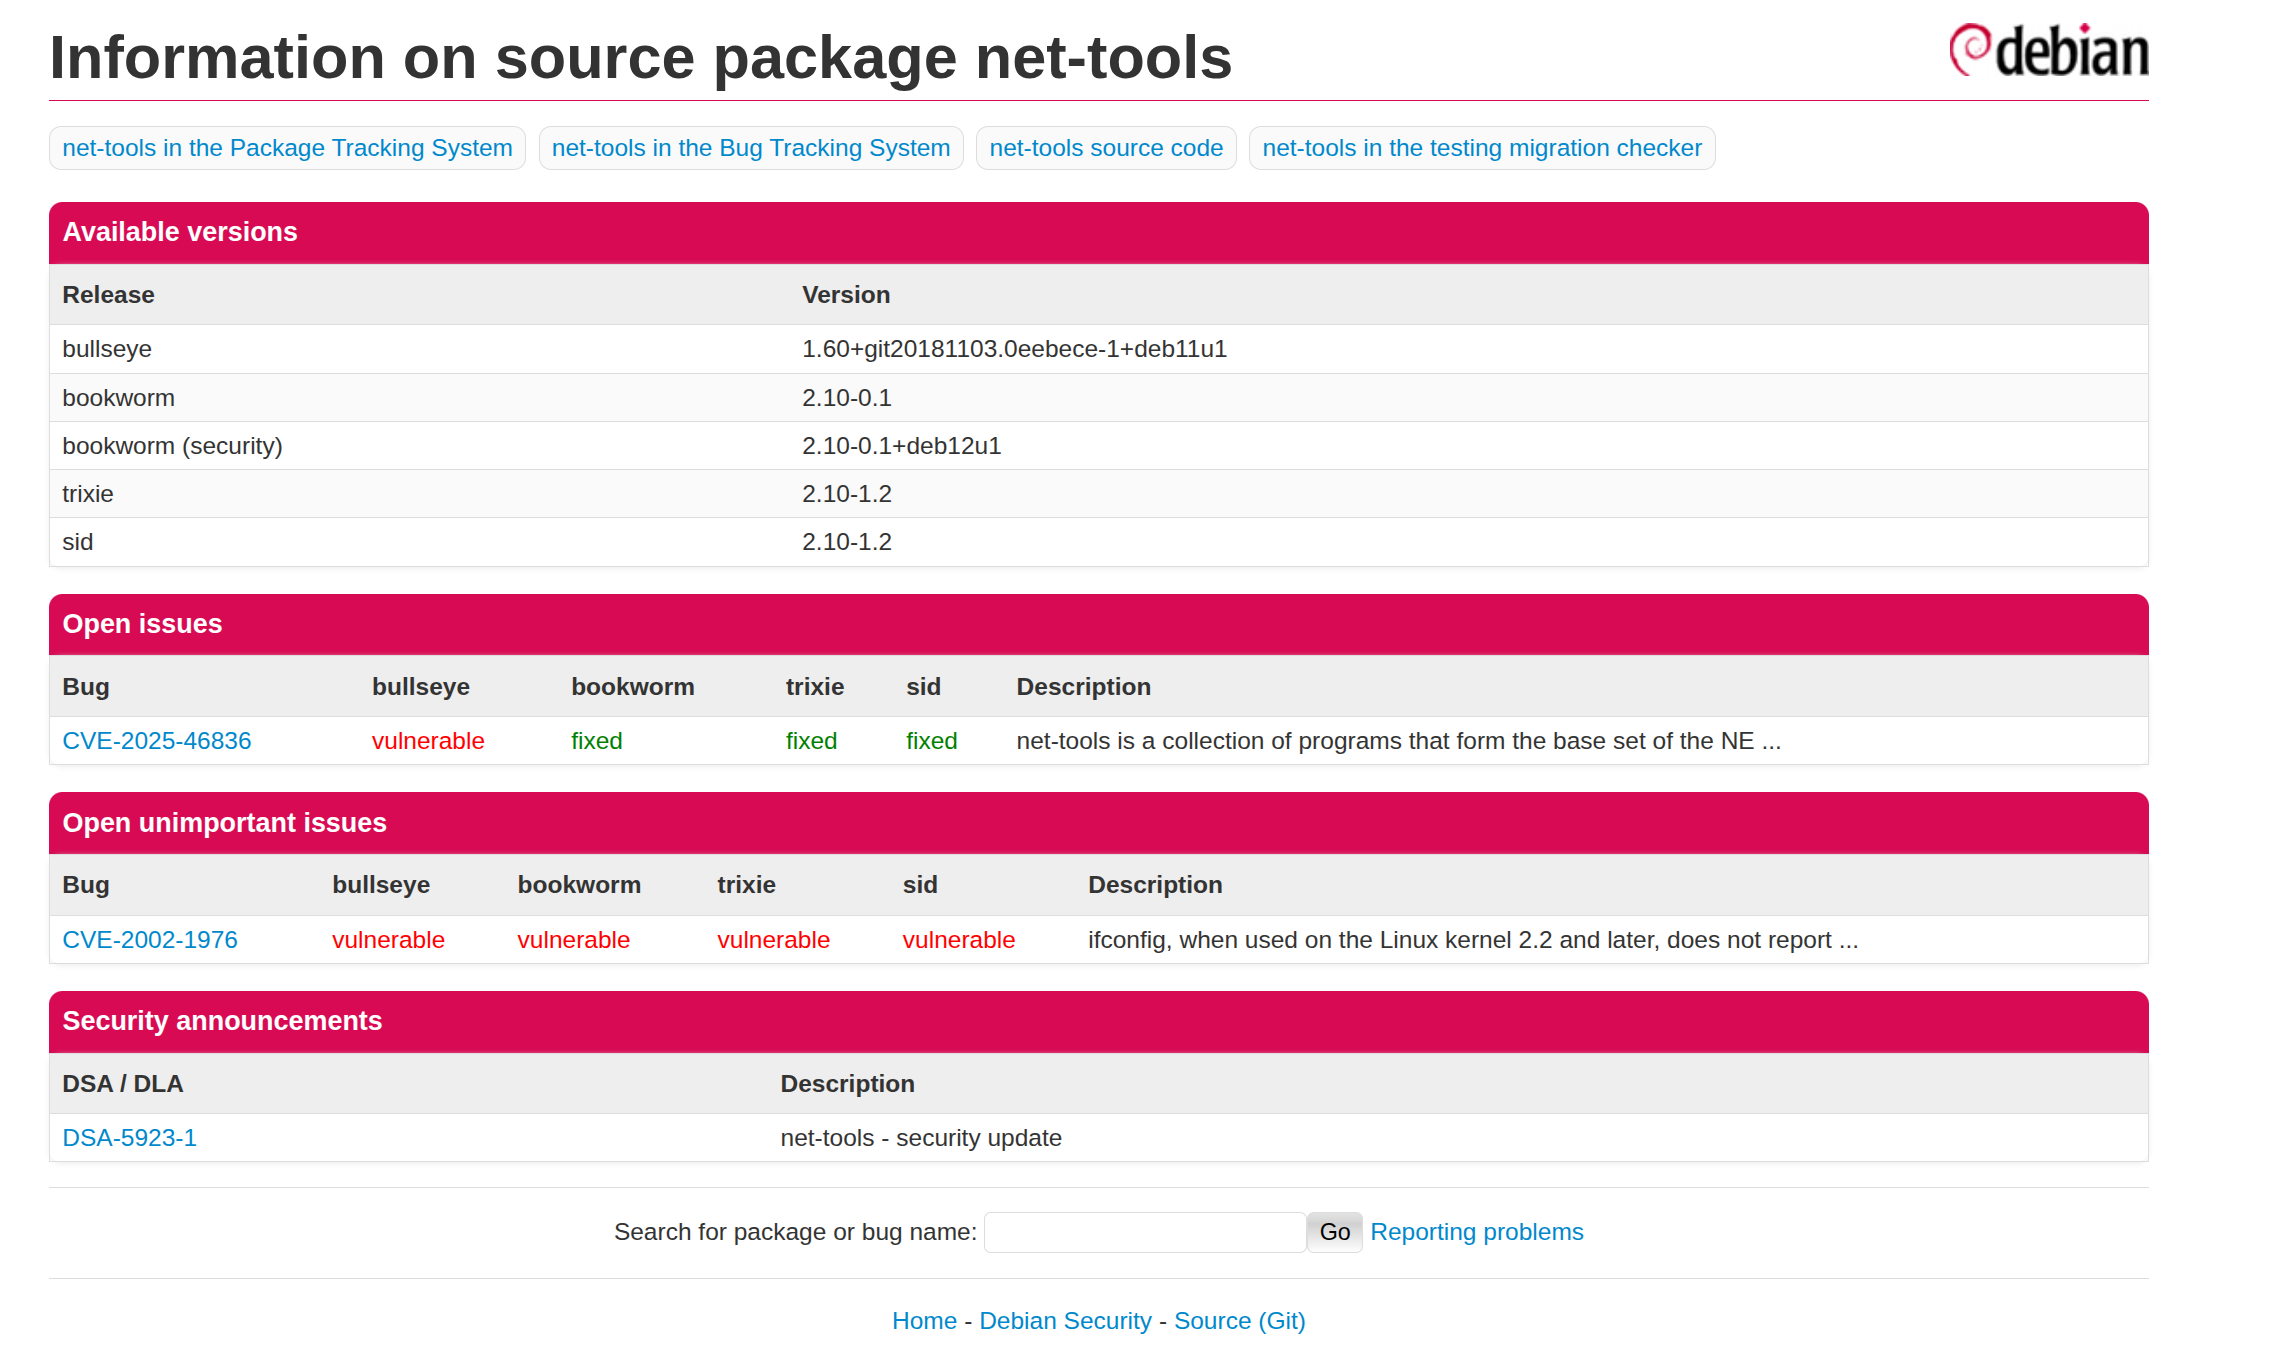The image size is (2273, 1364).
Task: Click the Open issues section header
Action: (1098, 624)
